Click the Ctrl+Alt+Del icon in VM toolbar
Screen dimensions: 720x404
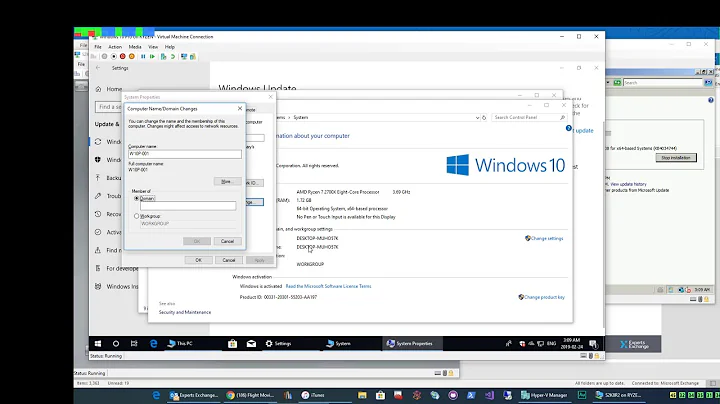[94, 56]
